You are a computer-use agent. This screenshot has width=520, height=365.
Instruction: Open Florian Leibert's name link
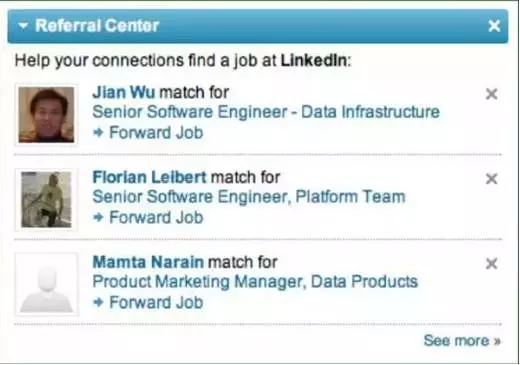149,177
